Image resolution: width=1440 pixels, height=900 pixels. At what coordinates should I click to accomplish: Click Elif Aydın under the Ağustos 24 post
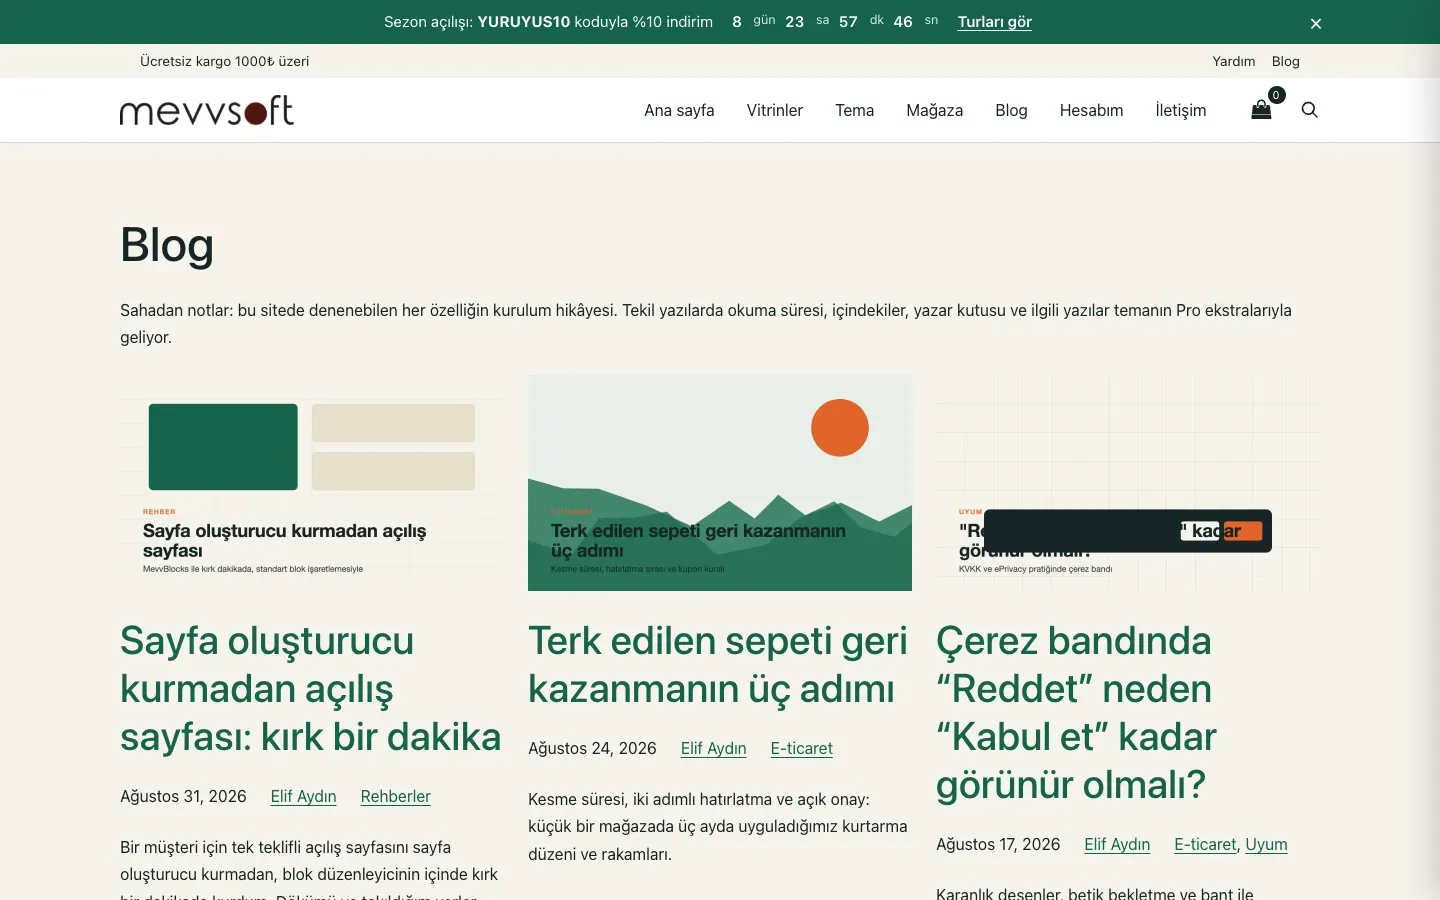(713, 748)
